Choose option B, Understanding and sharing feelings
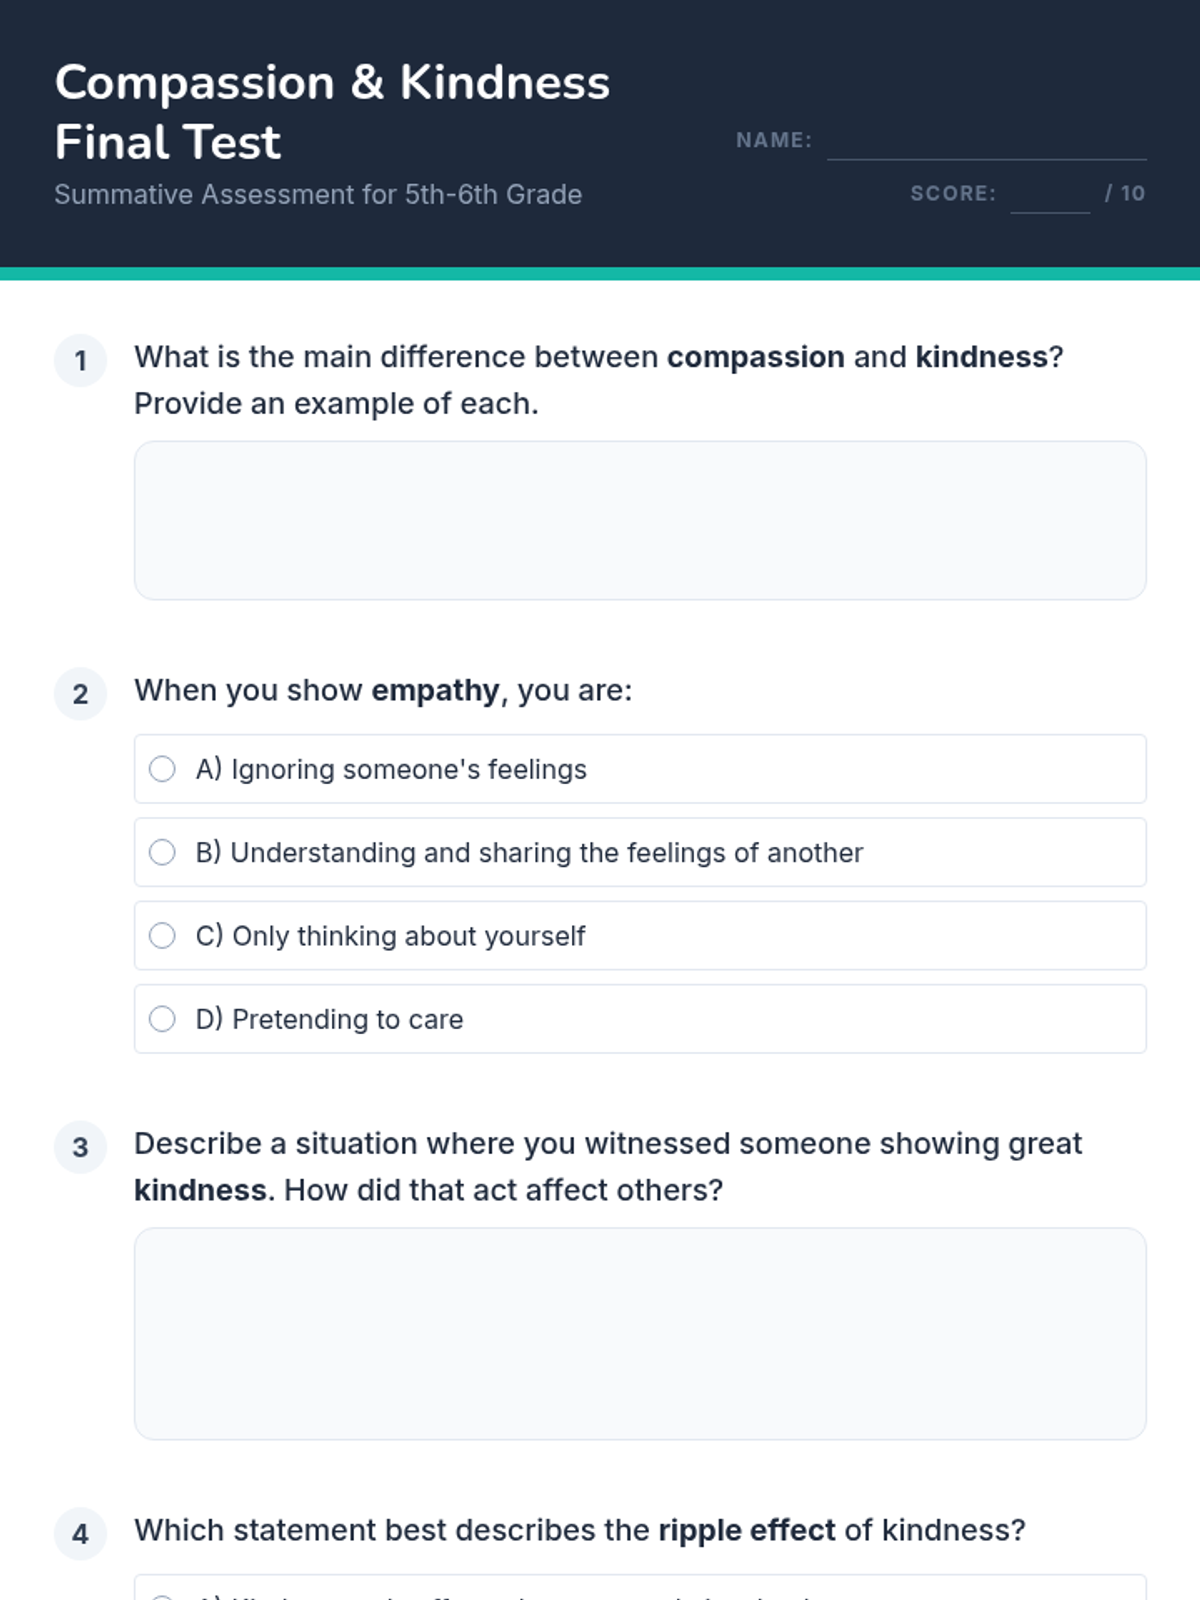The height and width of the screenshot is (1600, 1200). [163, 852]
